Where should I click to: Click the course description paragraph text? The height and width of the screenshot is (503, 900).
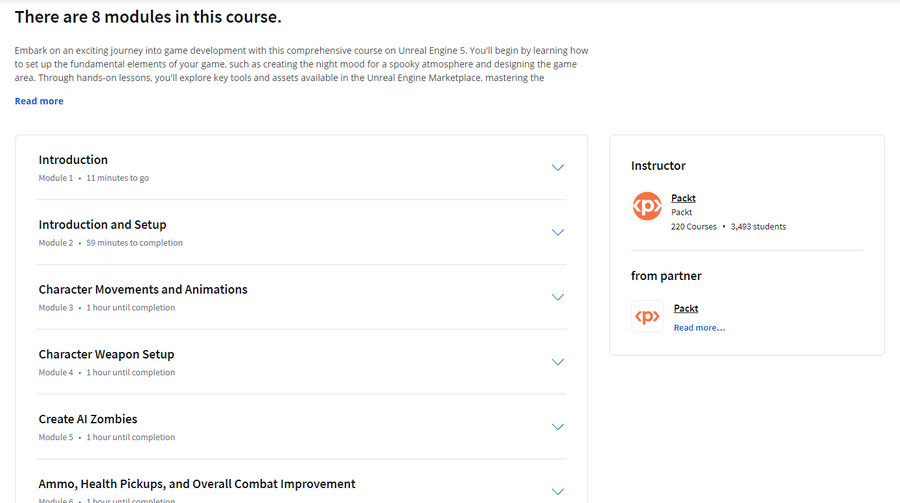click(301, 64)
